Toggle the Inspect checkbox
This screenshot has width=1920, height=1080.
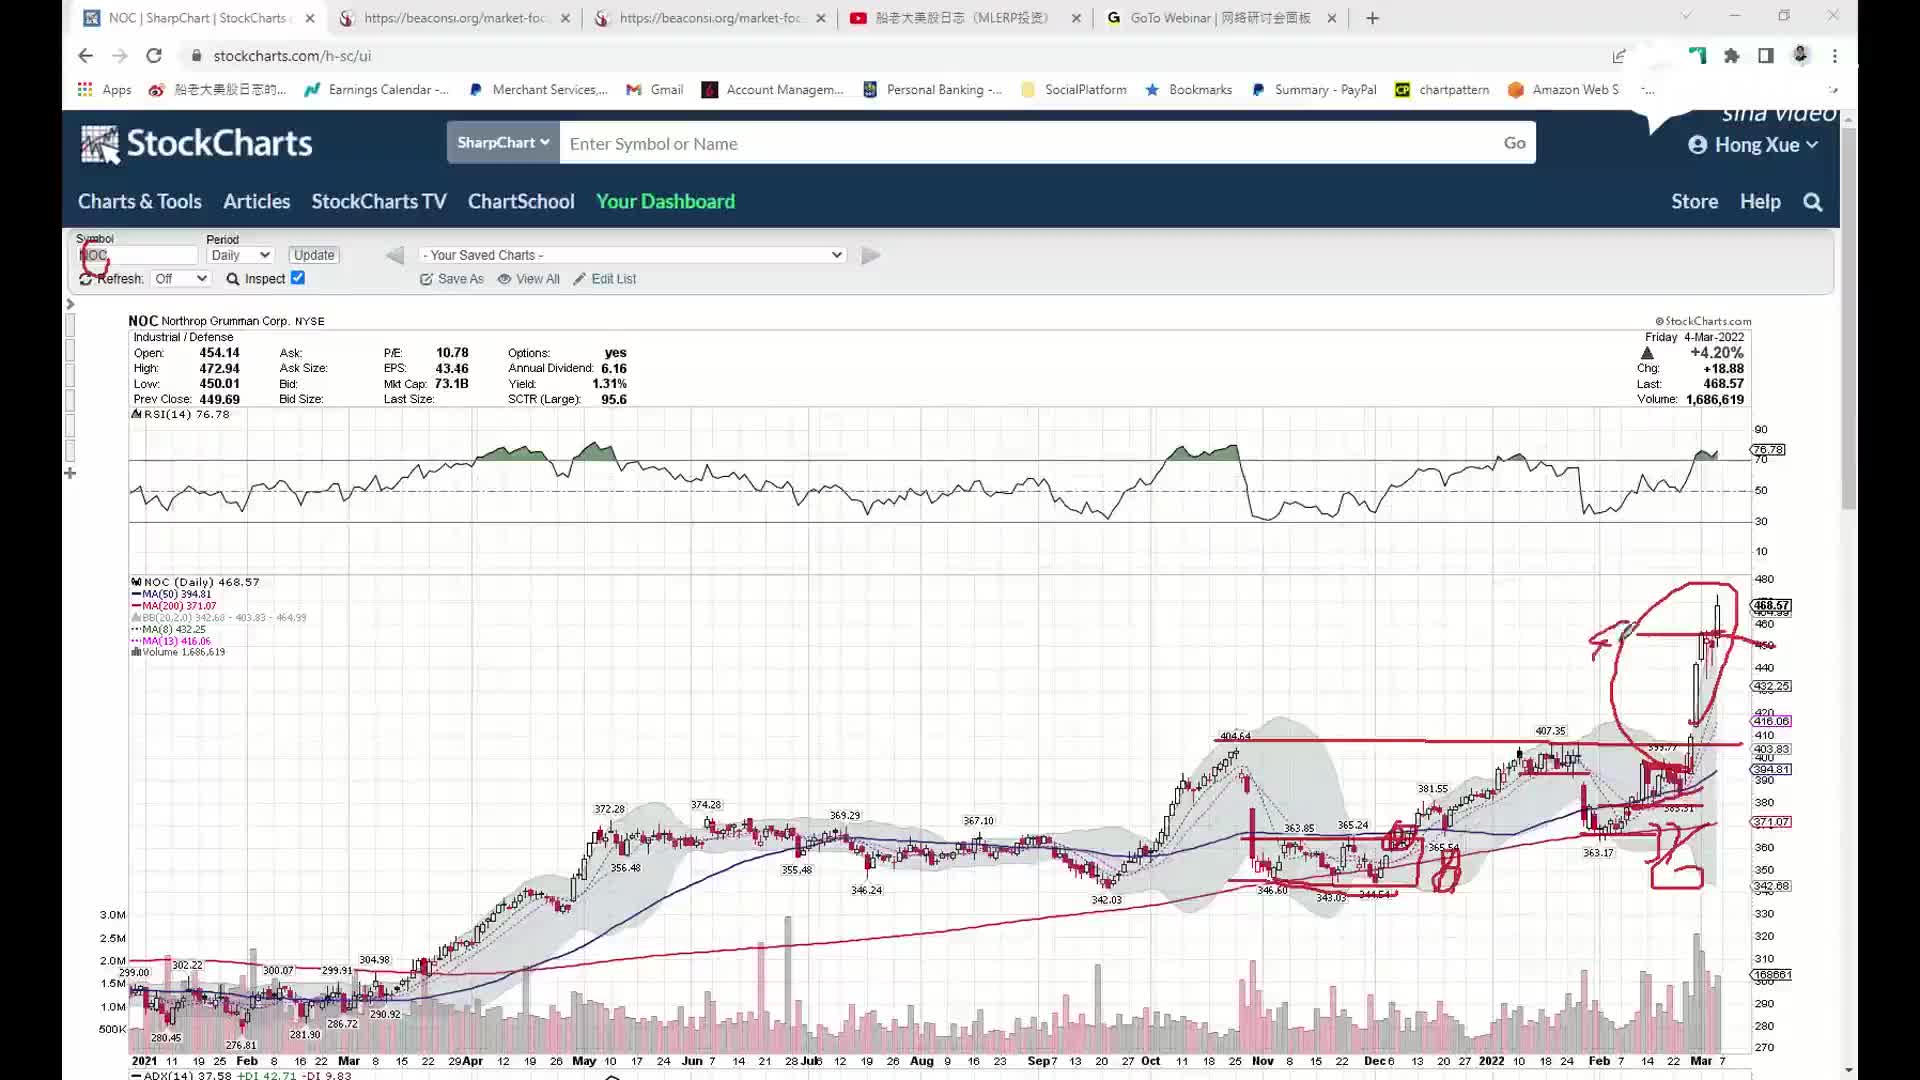[x=298, y=279]
